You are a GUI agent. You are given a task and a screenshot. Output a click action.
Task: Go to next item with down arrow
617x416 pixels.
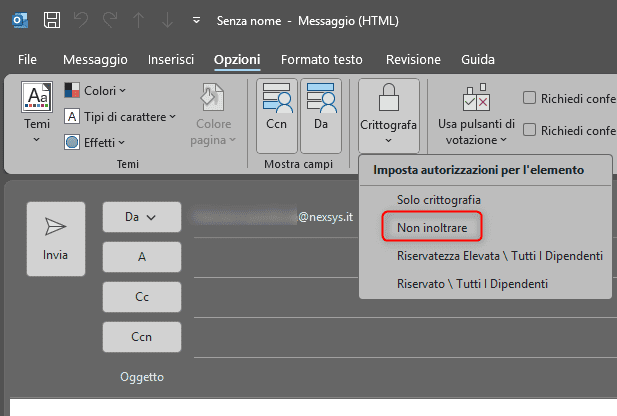click(168, 20)
